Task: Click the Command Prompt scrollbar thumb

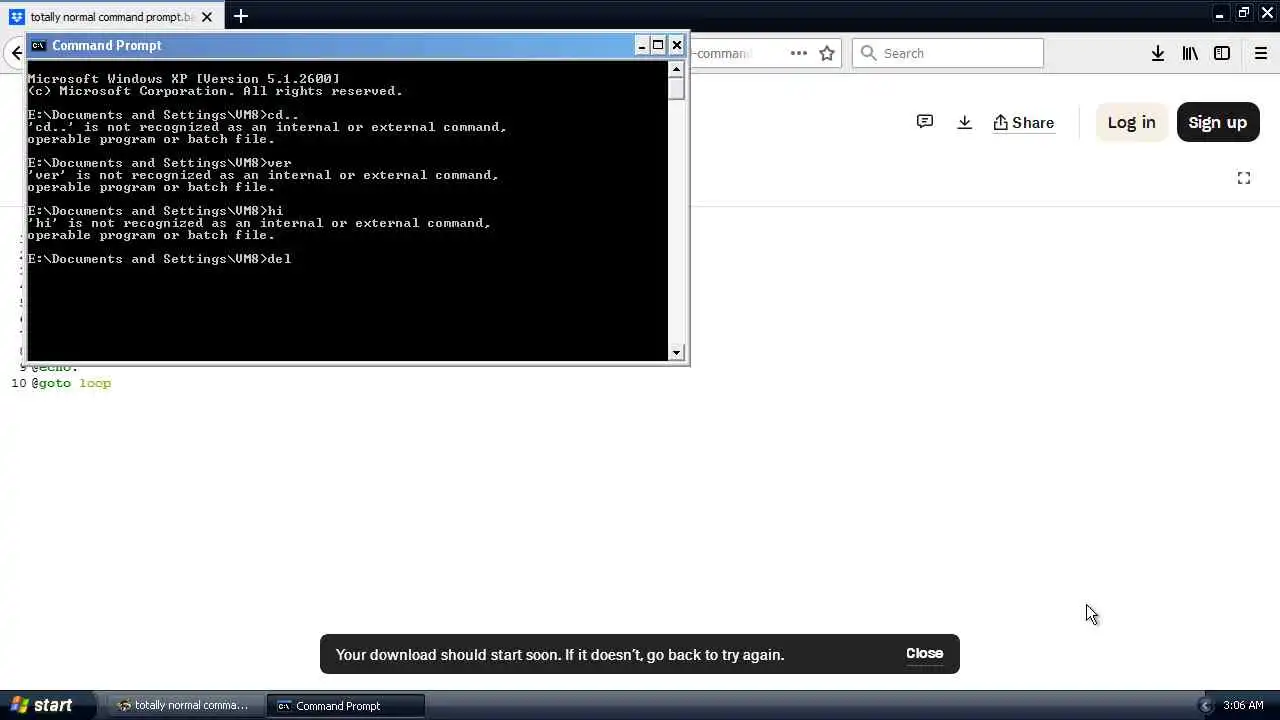Action: pos(677,88)
